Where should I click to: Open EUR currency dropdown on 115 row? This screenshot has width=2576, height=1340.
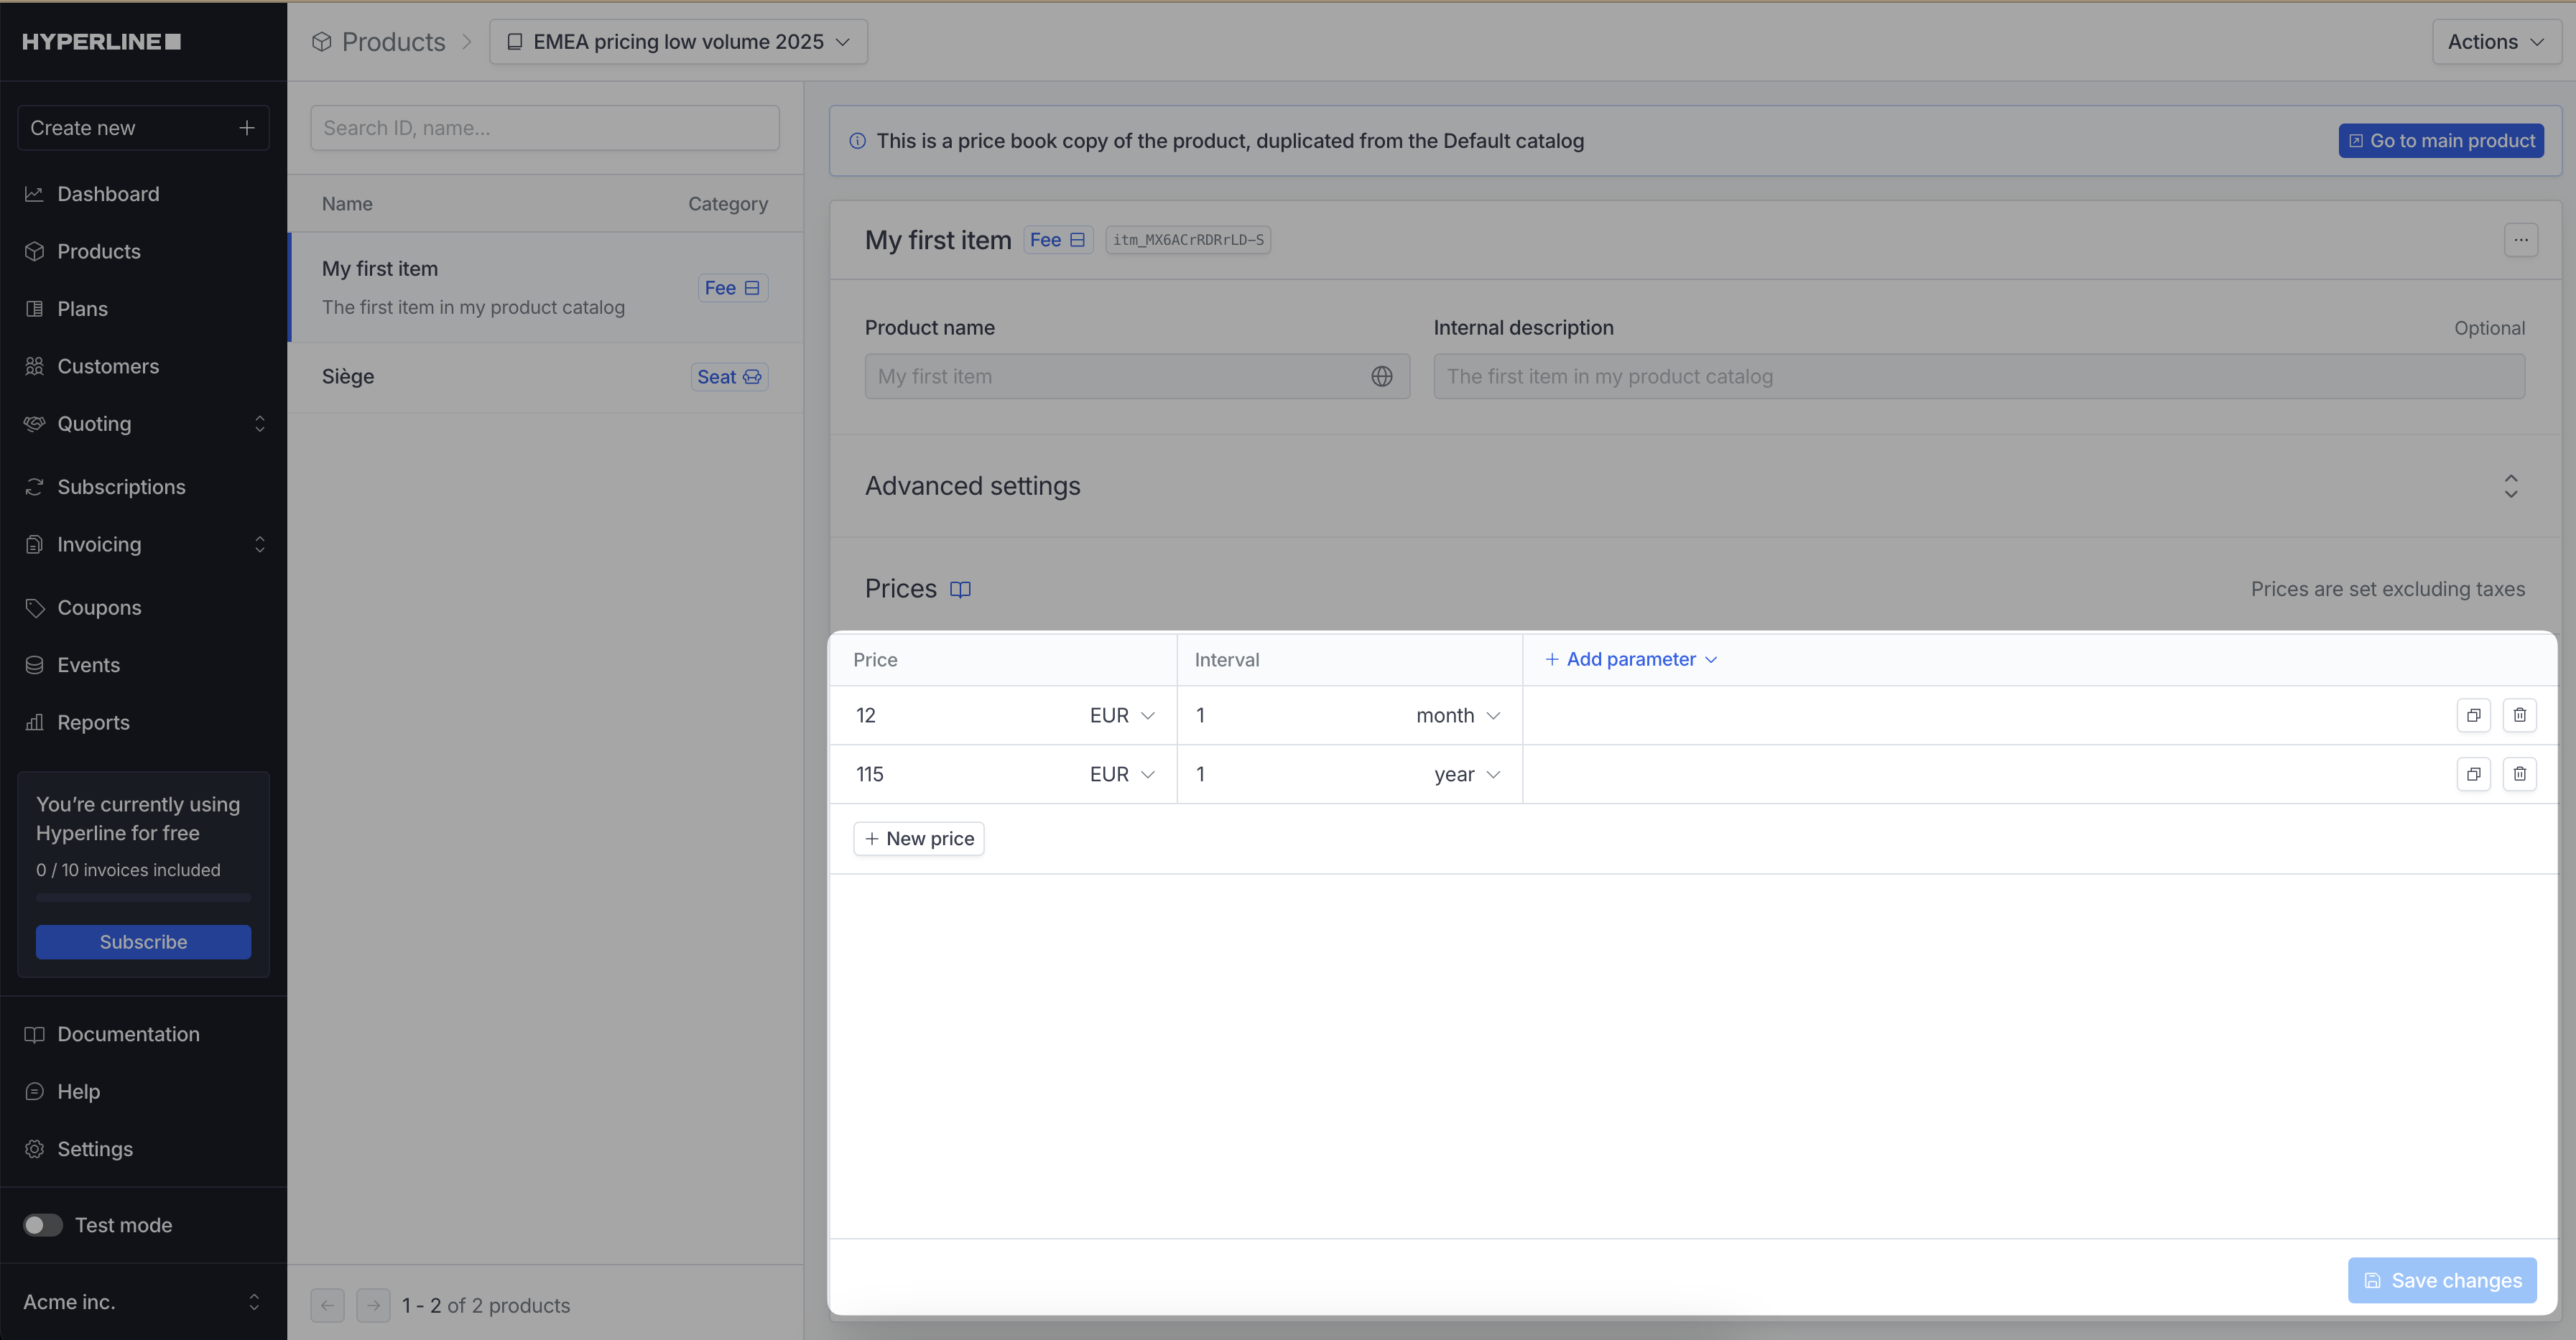(1122, 774)
